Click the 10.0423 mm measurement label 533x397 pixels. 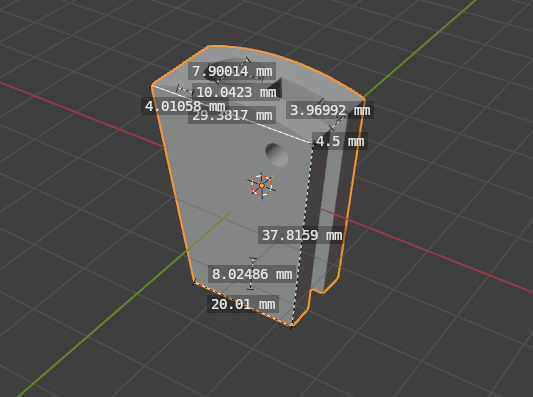pos(236,92)
